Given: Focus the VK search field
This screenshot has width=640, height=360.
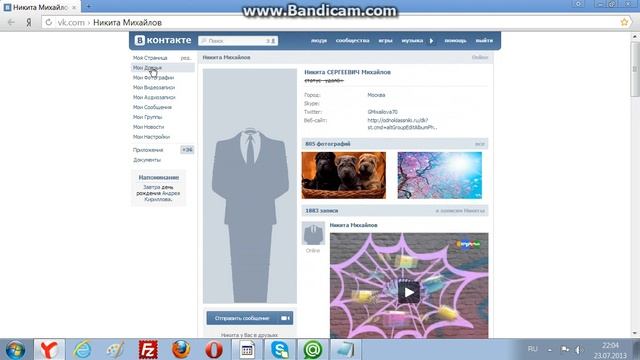Looking at the screenshot, I should click(x=238, y=41).
